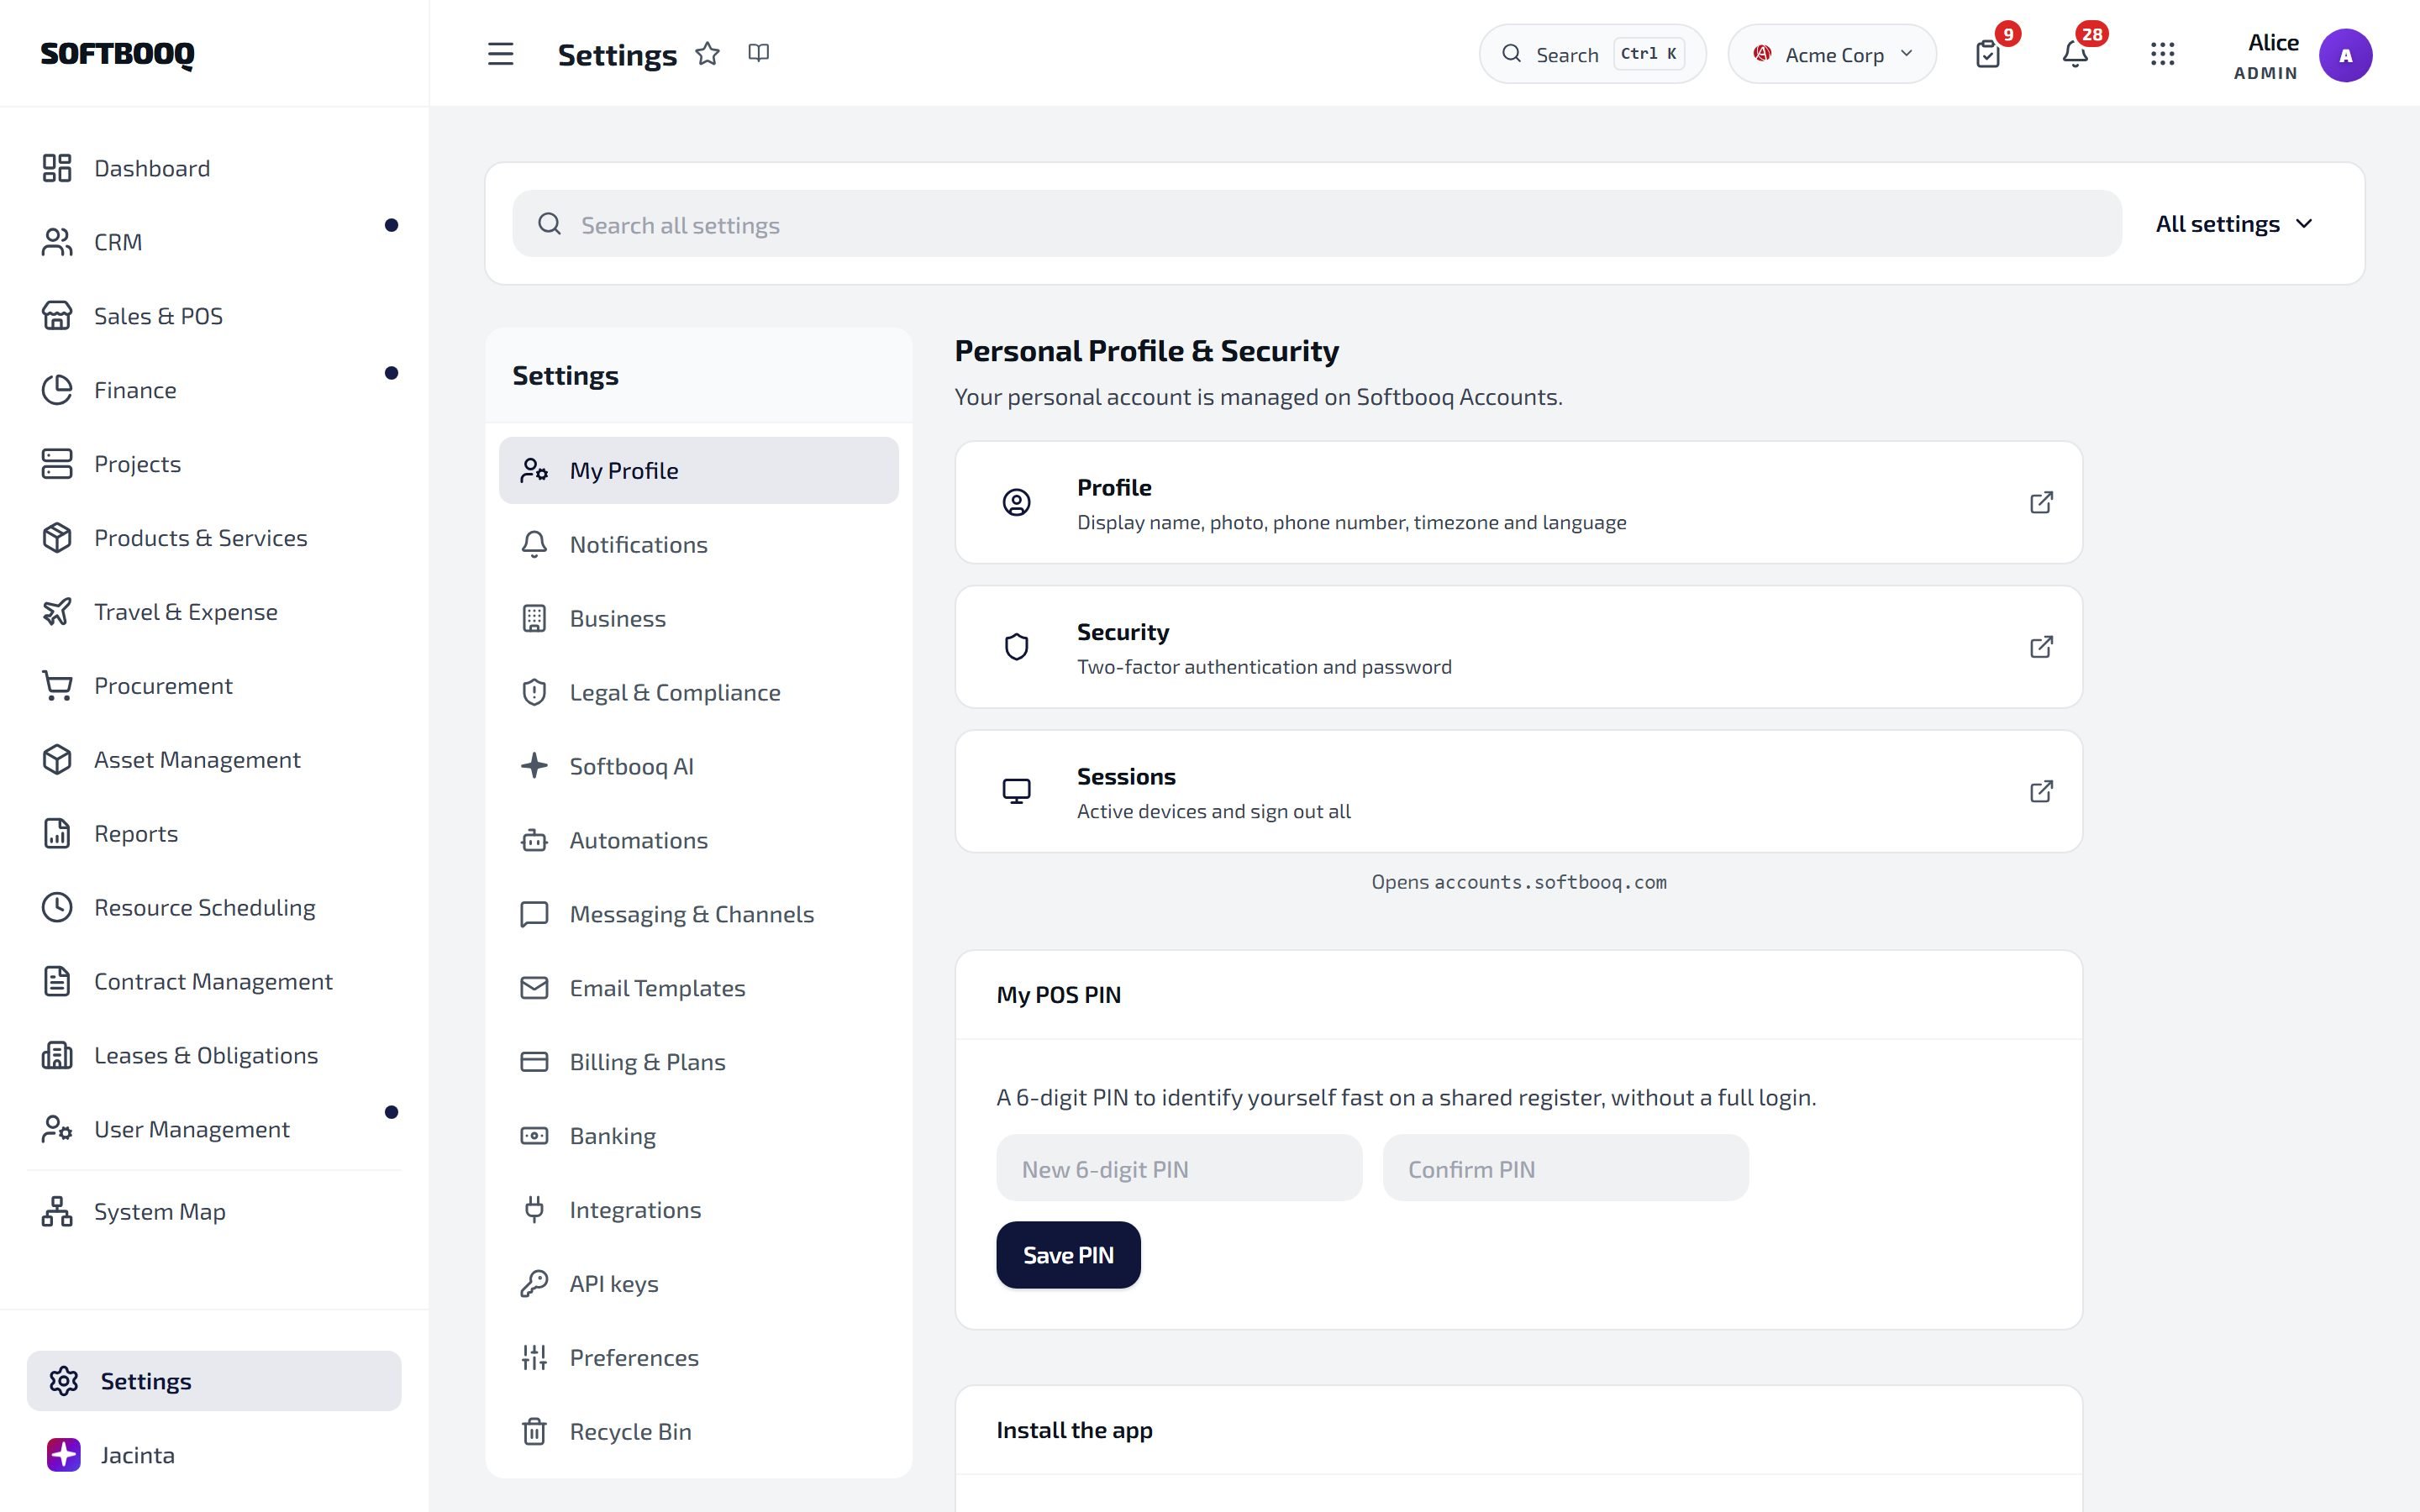Open Business settings section
The height and width of the screenshot is (1512, 2420).
[698, 619]
